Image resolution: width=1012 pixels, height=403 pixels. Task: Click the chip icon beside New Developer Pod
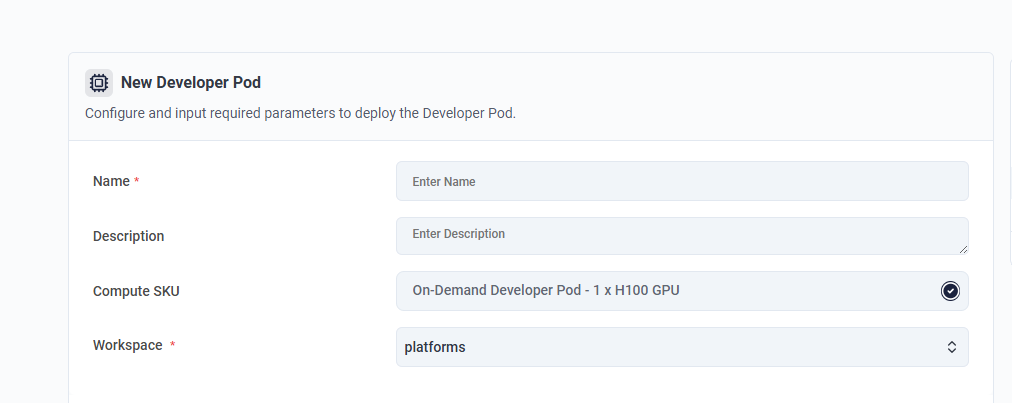[x=99, y=83]
